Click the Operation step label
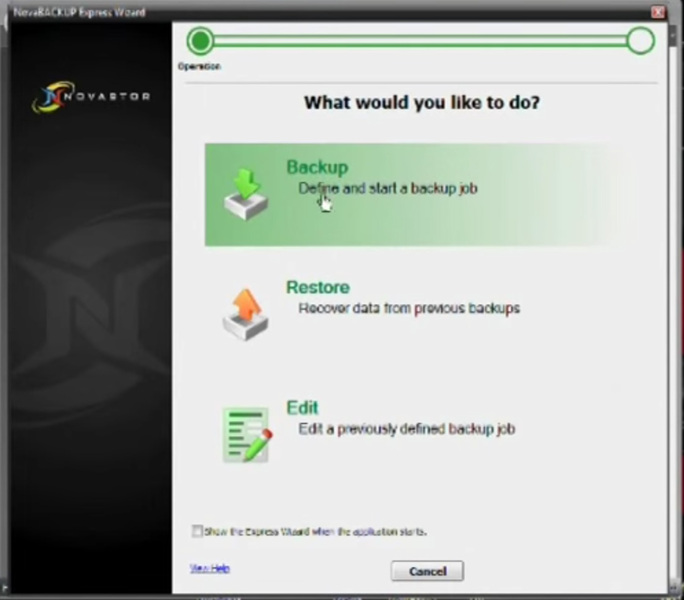The image size is (684, 600). tap(199, 66)
